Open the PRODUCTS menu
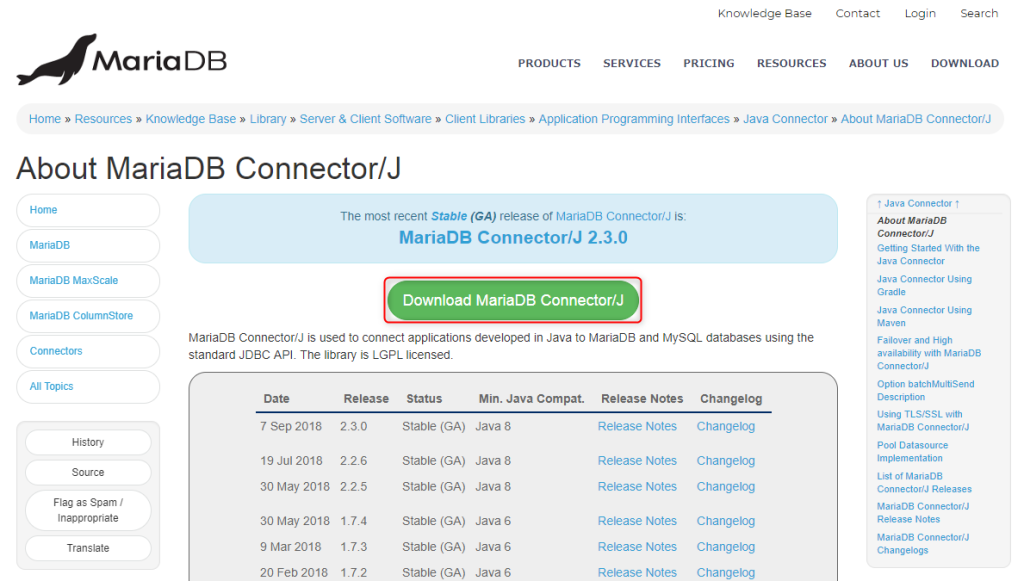Image resolution: width=1024 pixels, height=581 pixels. 549,63
